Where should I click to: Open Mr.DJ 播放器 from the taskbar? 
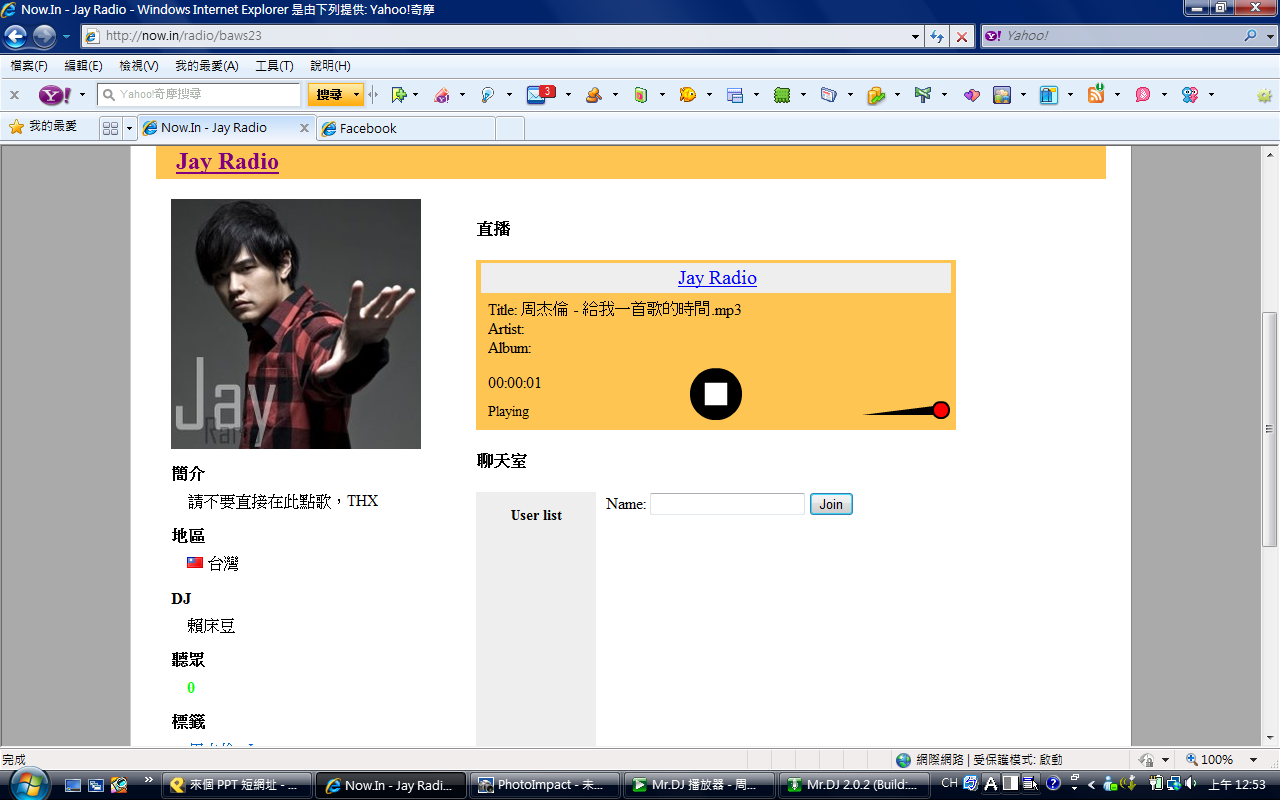point(699,785)
